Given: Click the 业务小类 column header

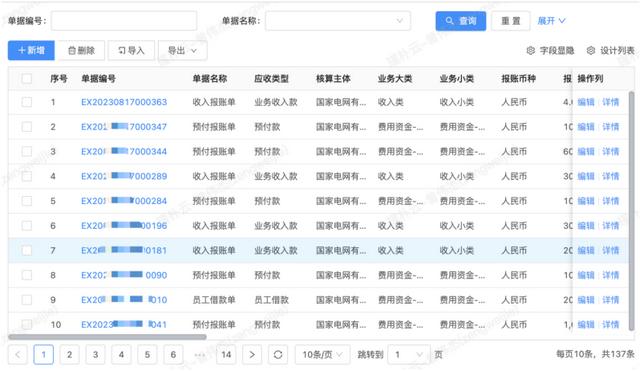Looking at the screenshot, I should pyautogui.click(x=457, y=78).
